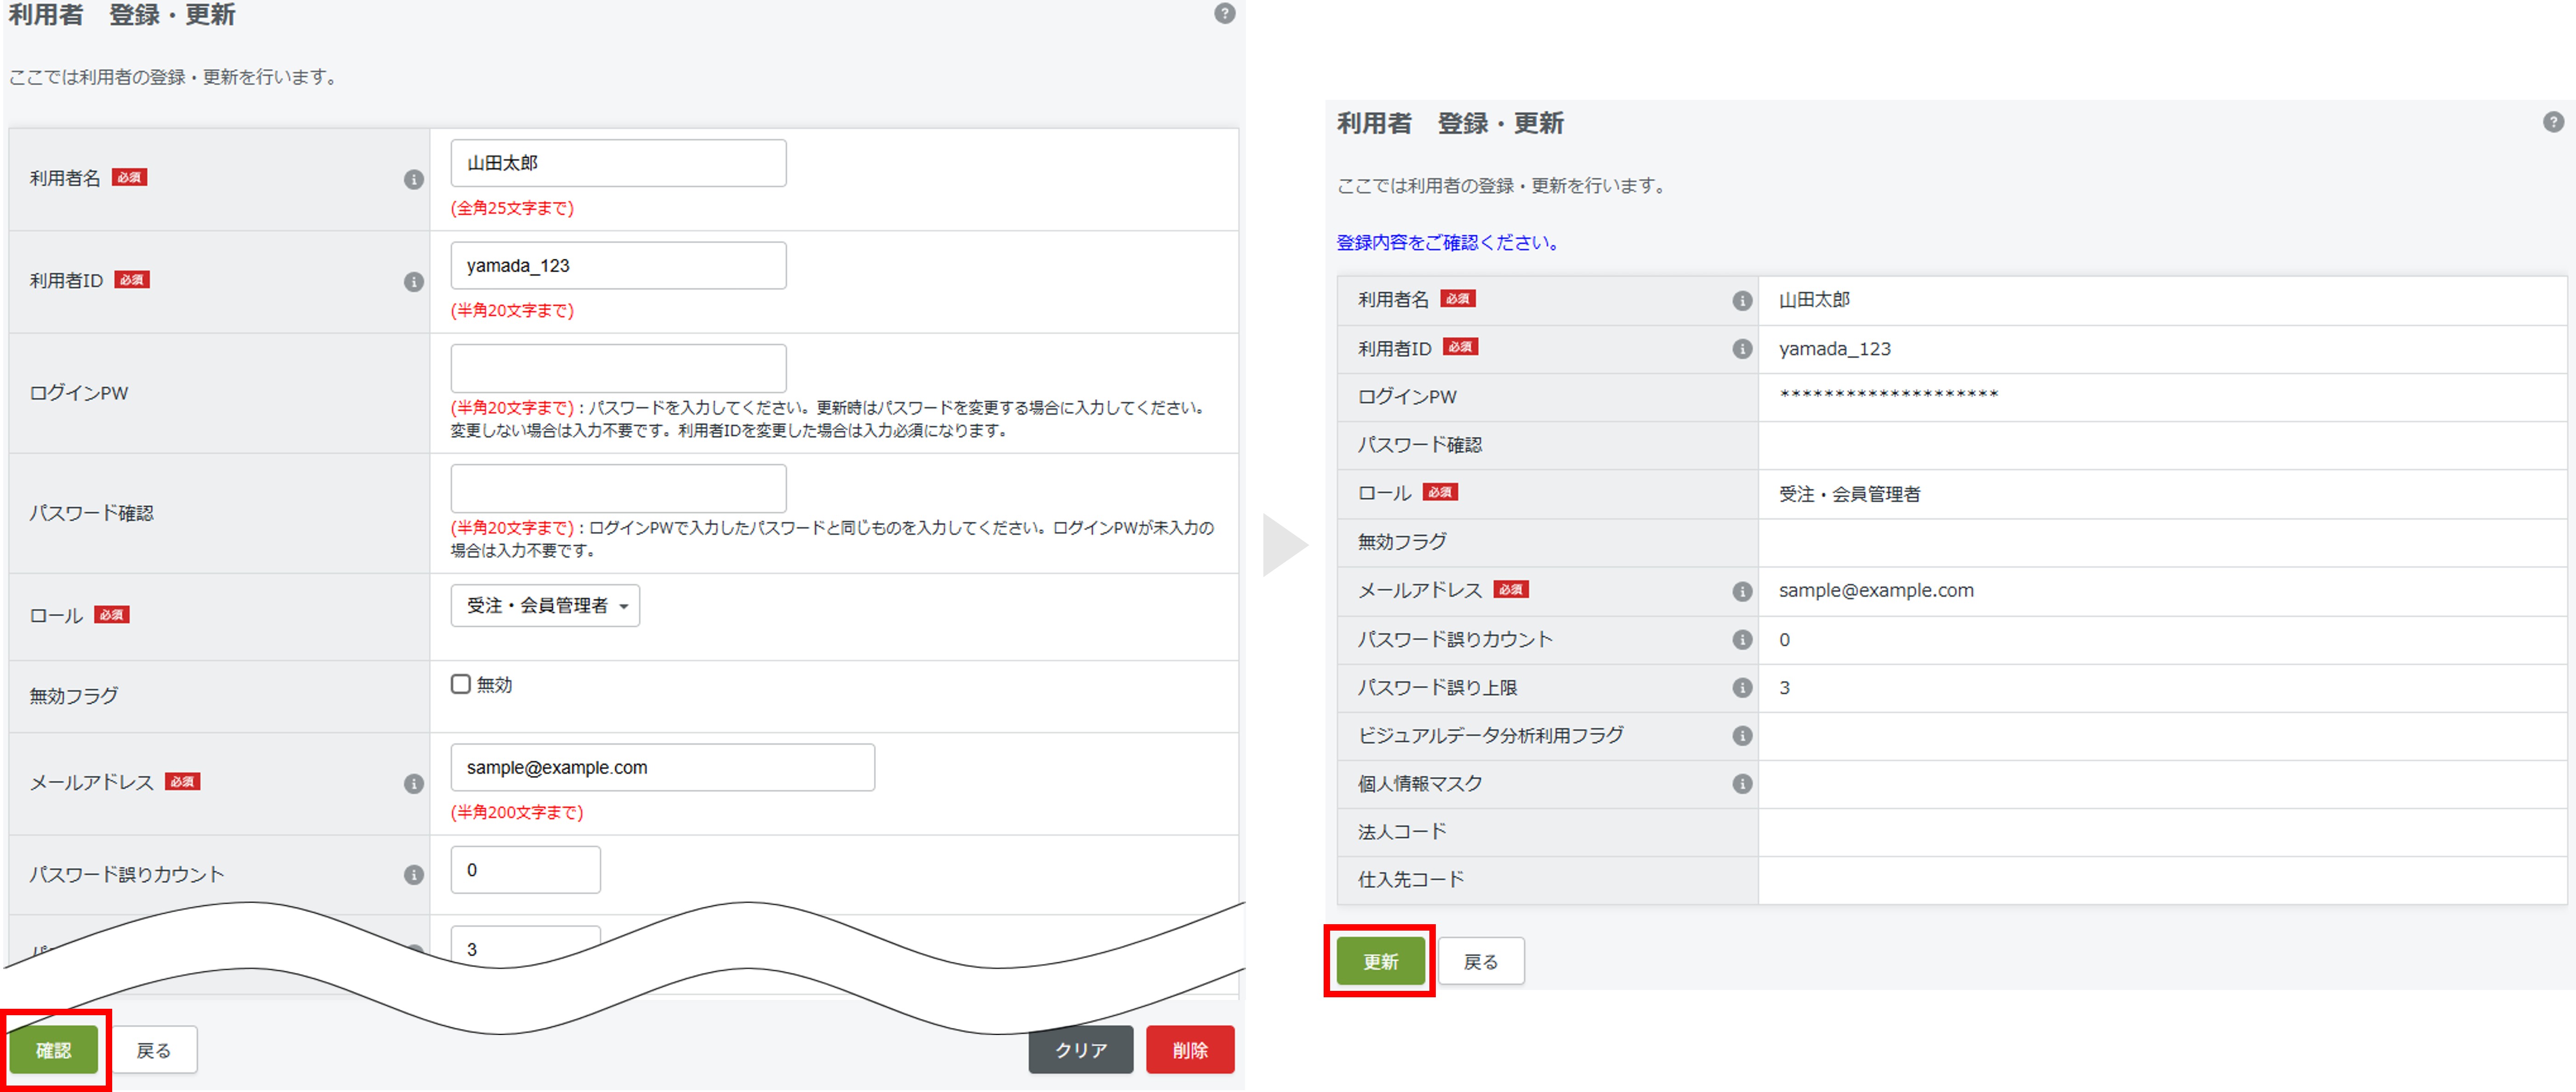Click (半角200文字まで) hint text
2576x1092 pixels.
coord(517,812)
